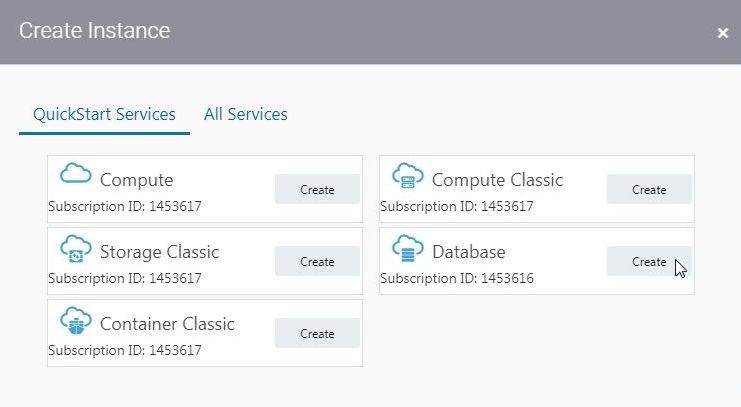Click the Create Instance dialog title
Image resolution: width=741 pixels, height=407 pixels.
pyautogui.click(x=95, y=31)
